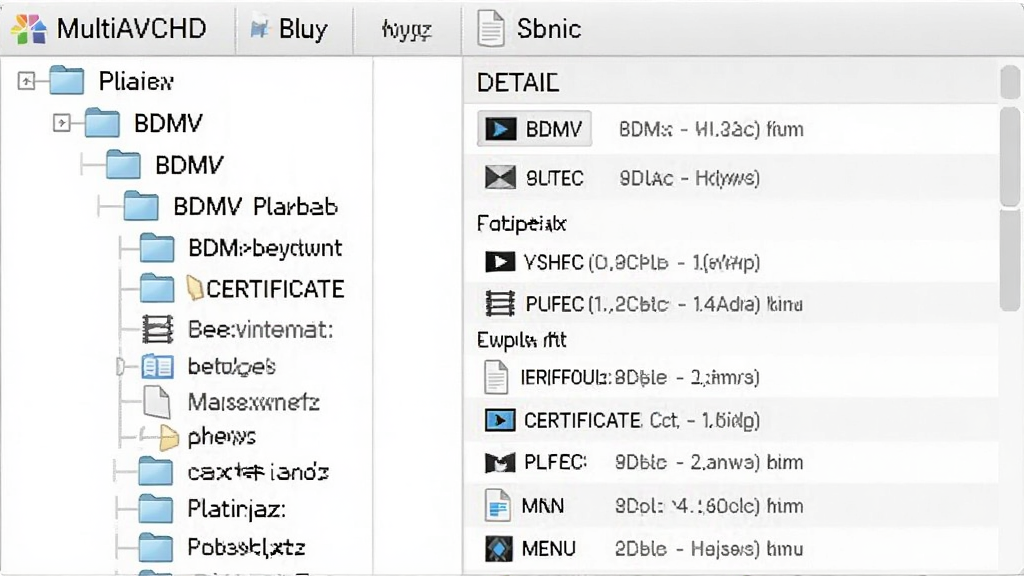Toggle the expand box beside BDMV
The image size is (1024, 576).
click(61, 123)
